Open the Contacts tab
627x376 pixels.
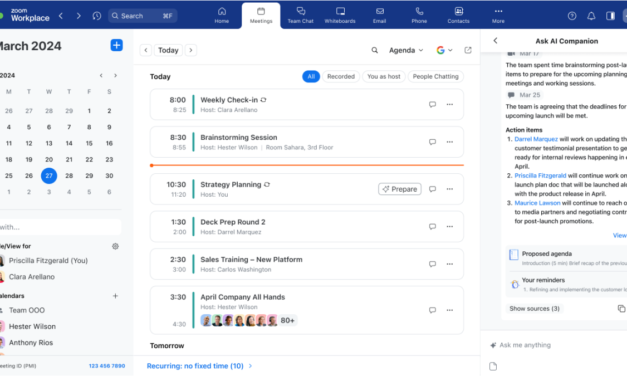(458, 15)
